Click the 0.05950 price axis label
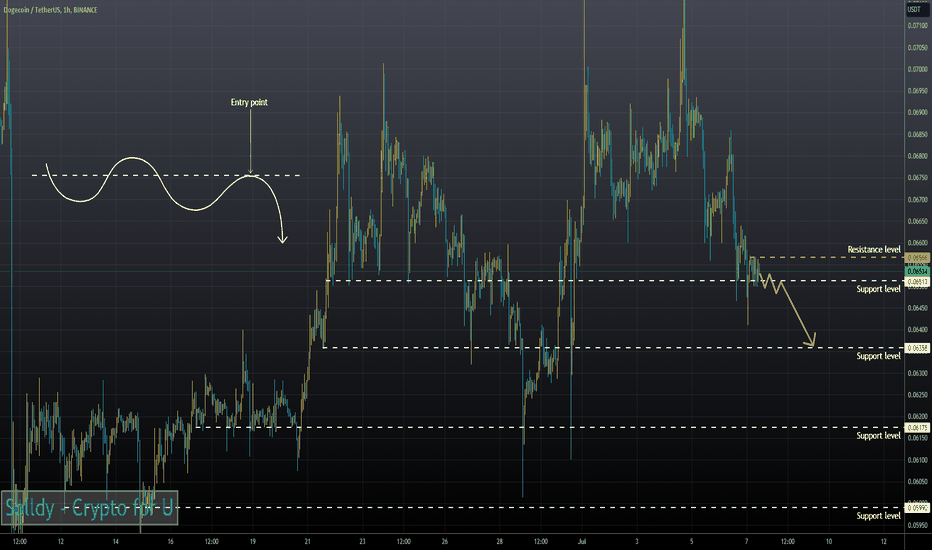The image size is (932, 550). coord(917,525)
